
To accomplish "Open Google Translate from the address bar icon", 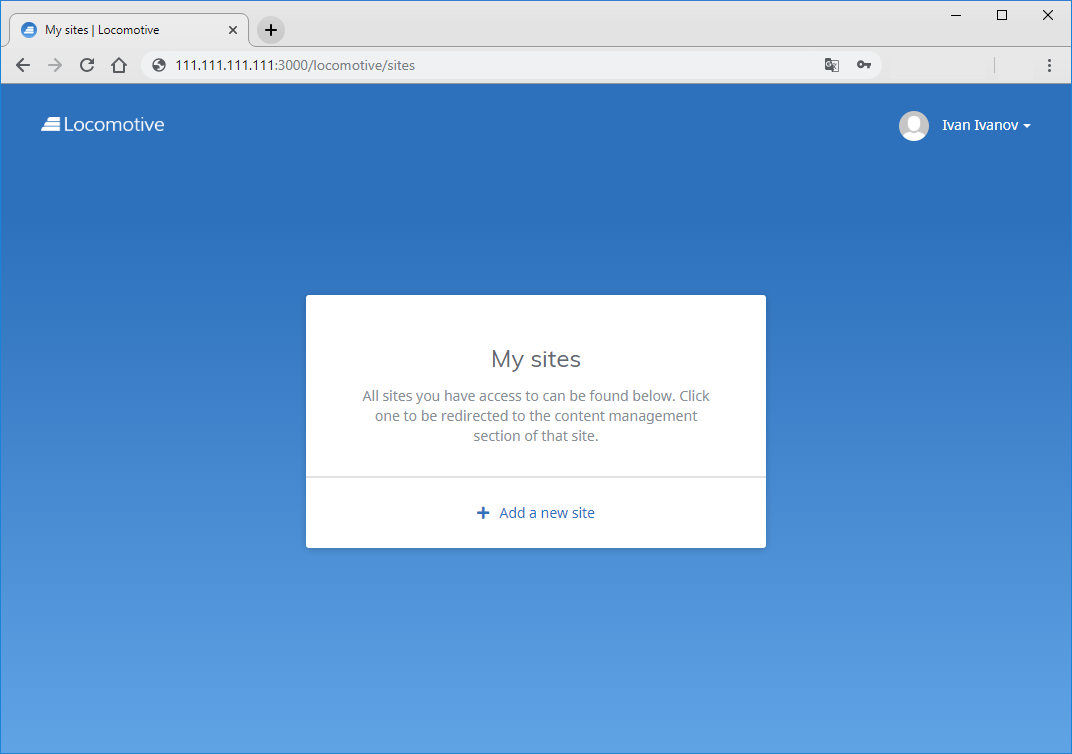I will tap(832, 64).
